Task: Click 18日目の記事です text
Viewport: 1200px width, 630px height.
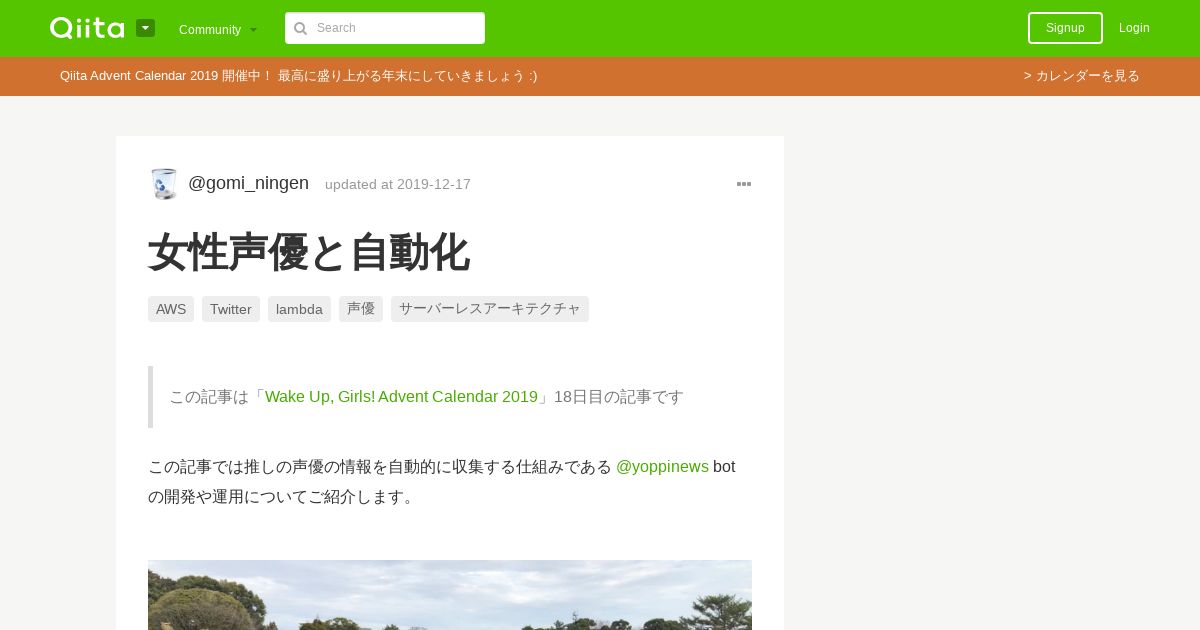Action: (619, 397)
